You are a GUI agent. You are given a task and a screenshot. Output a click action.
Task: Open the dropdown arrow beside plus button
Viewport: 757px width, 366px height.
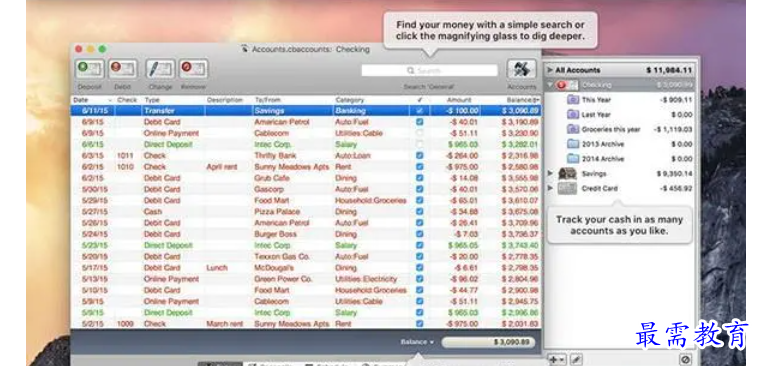pos(562,360)
